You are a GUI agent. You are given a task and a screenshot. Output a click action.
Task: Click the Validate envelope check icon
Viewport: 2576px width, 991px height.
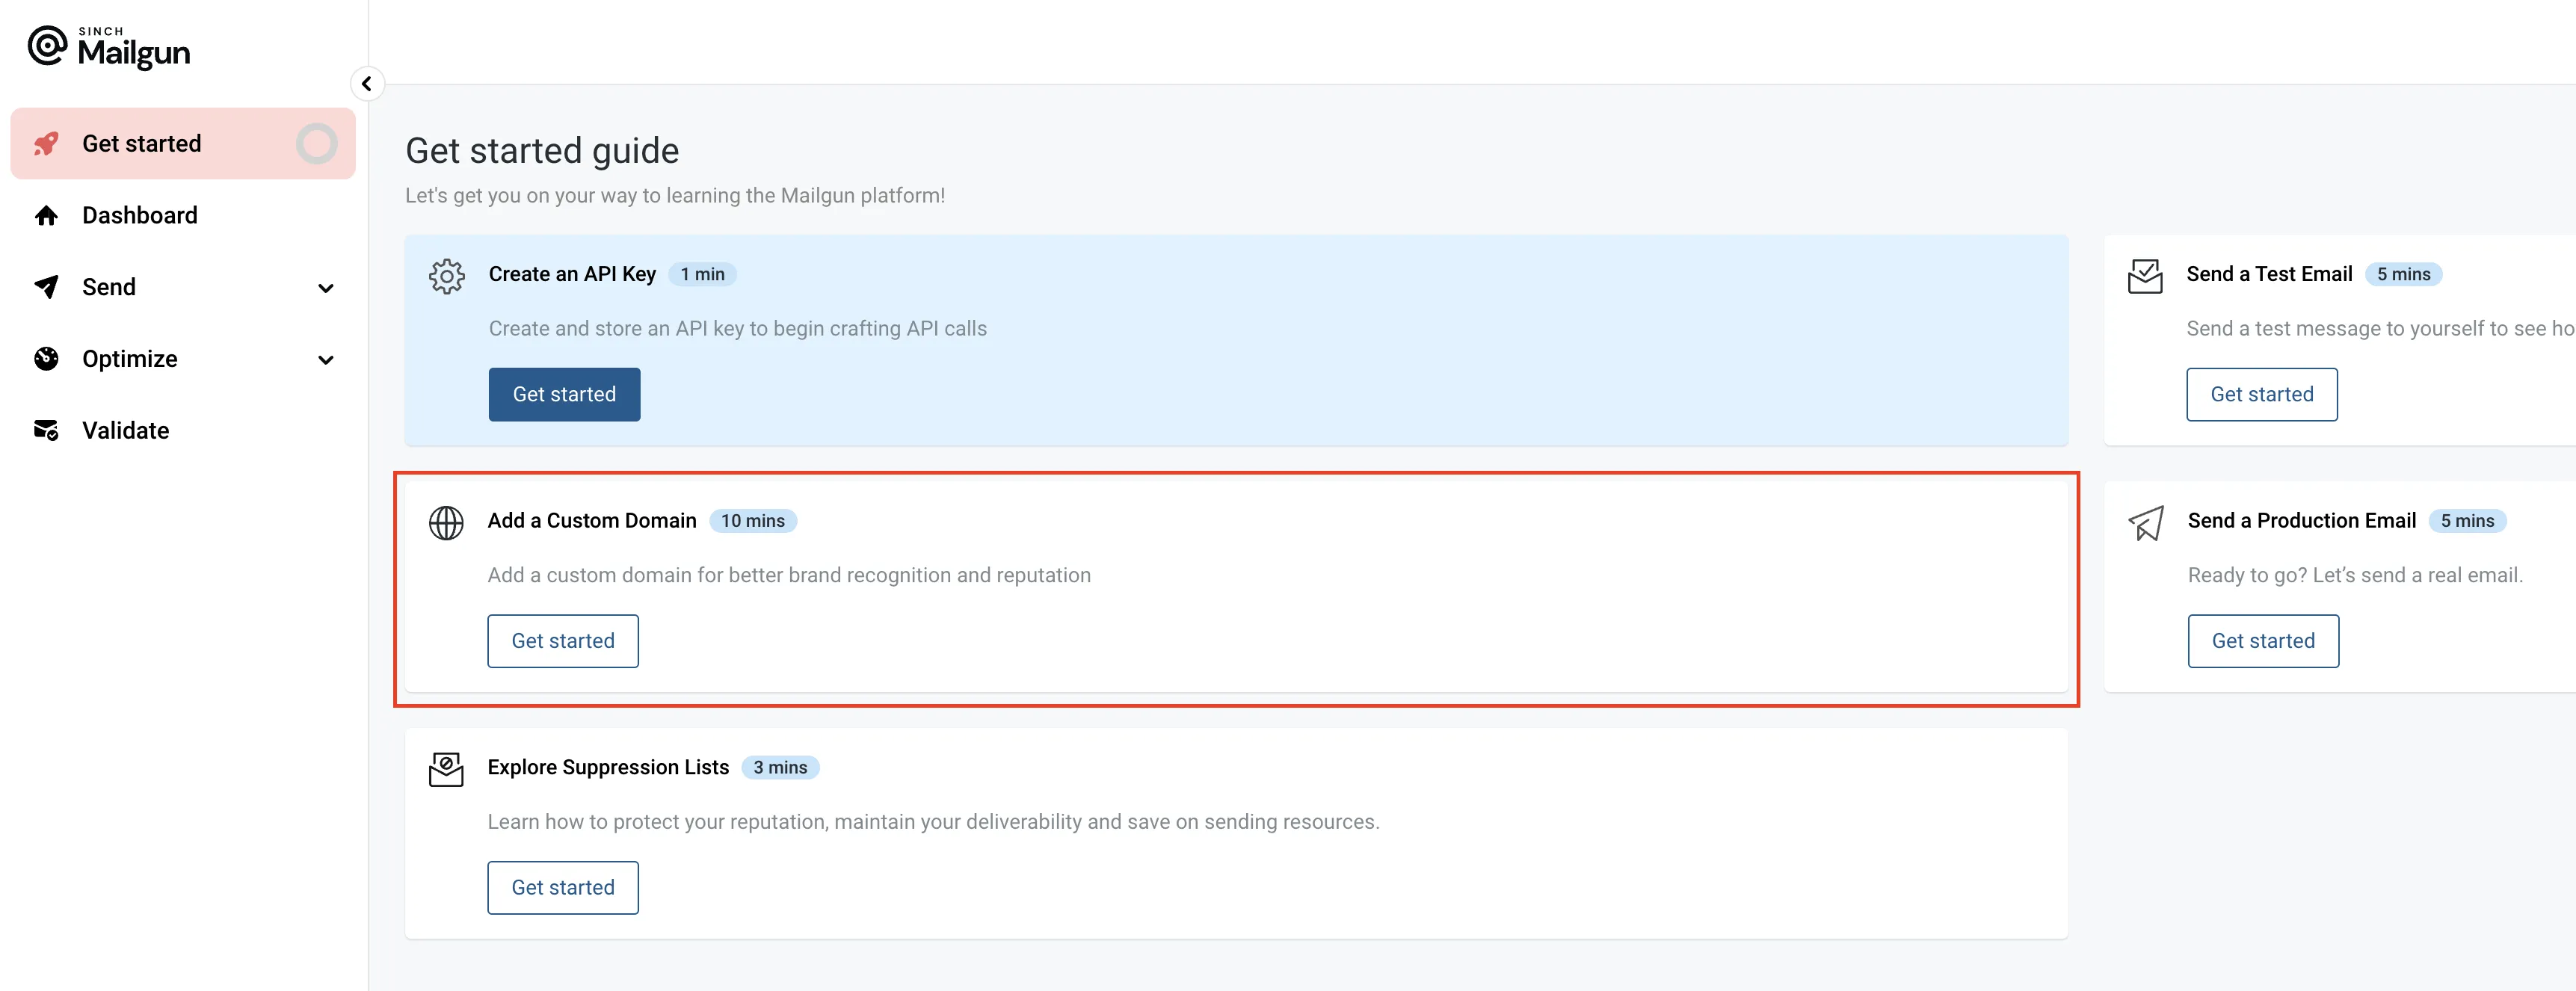click(x=46, y=431)
